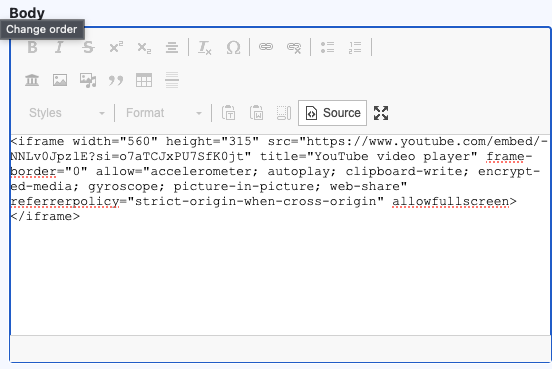Insert a numbered list
The image size is (554, 369).
(355, 47)
